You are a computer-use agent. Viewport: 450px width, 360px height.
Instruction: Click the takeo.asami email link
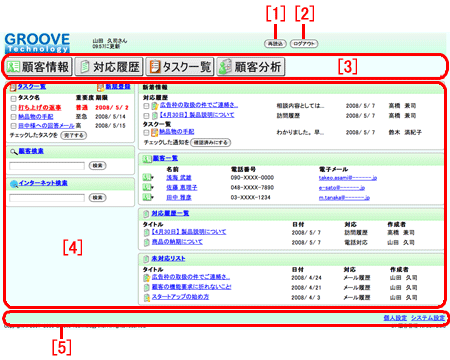click(x=348, y=178)
